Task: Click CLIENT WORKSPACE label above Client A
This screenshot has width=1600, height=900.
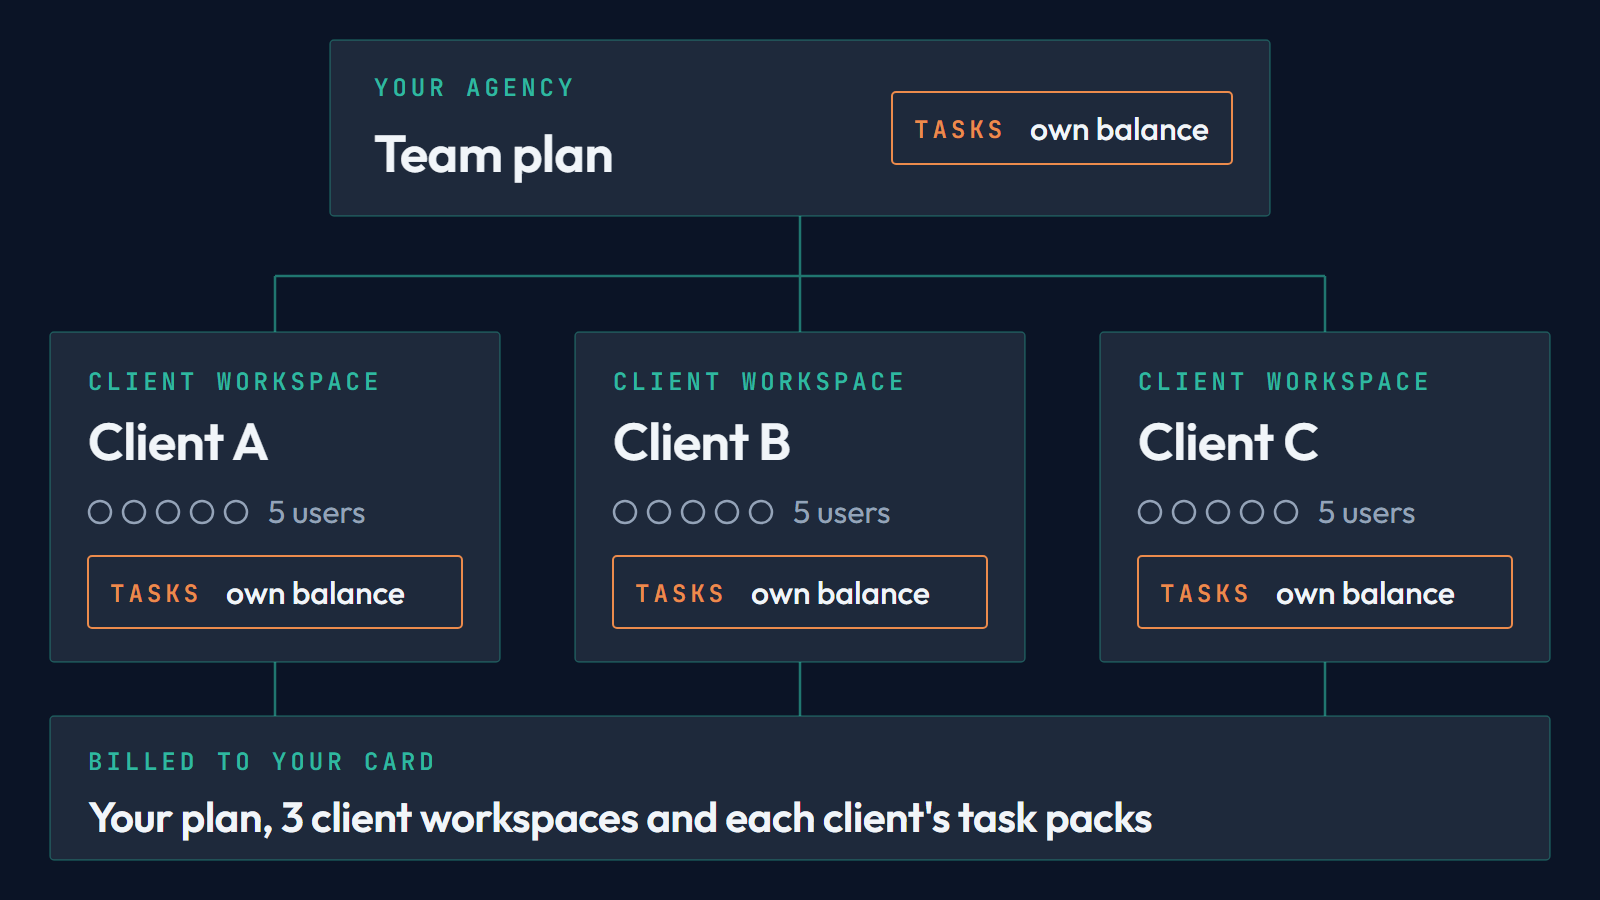Action: [234, 382]
